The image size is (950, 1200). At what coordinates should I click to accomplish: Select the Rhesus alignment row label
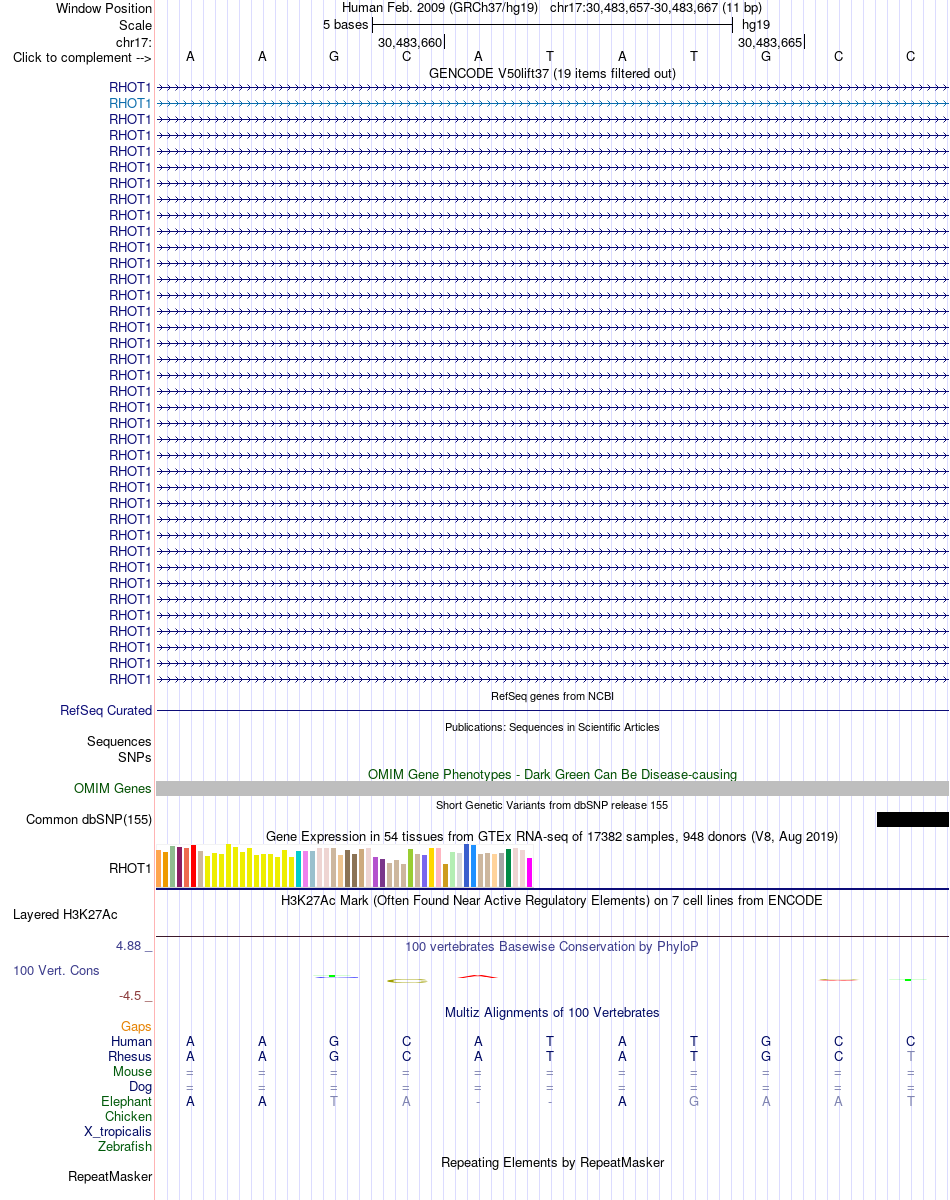[x=130, y=1056]
